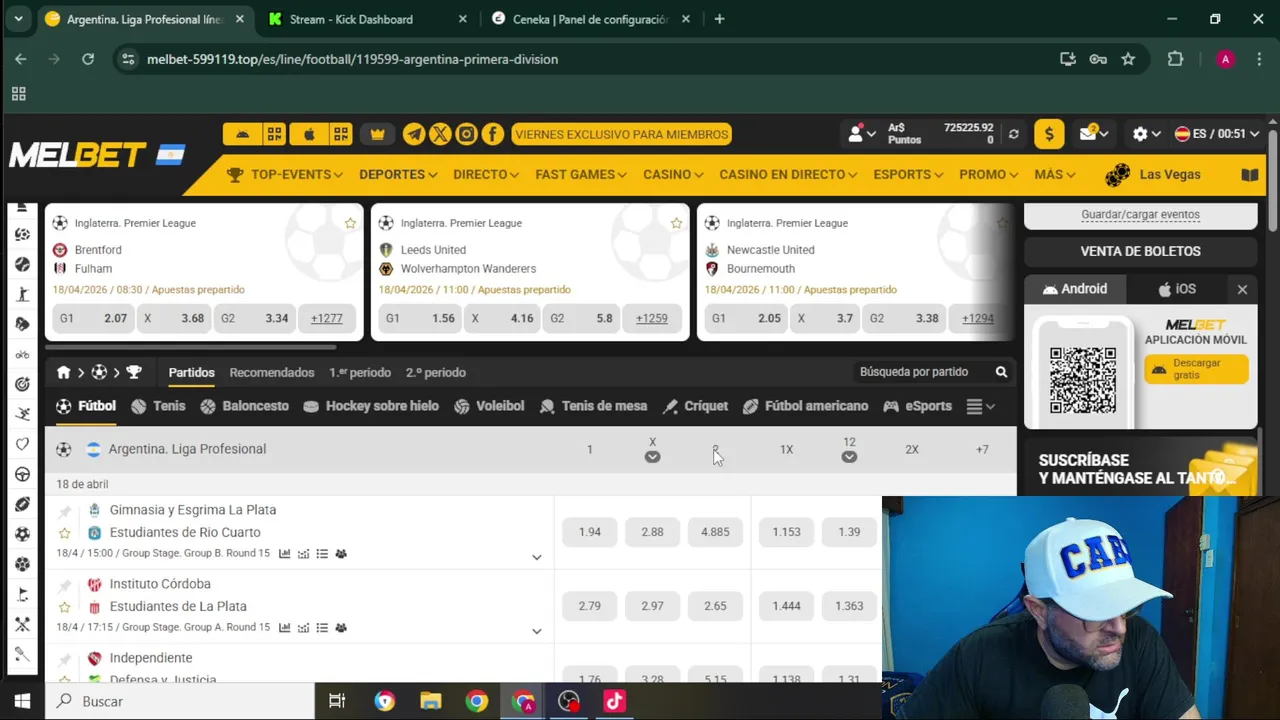Open statistics chart icon for Gimnasia match
The image size is (1280, 720).
tap(285, 553)
